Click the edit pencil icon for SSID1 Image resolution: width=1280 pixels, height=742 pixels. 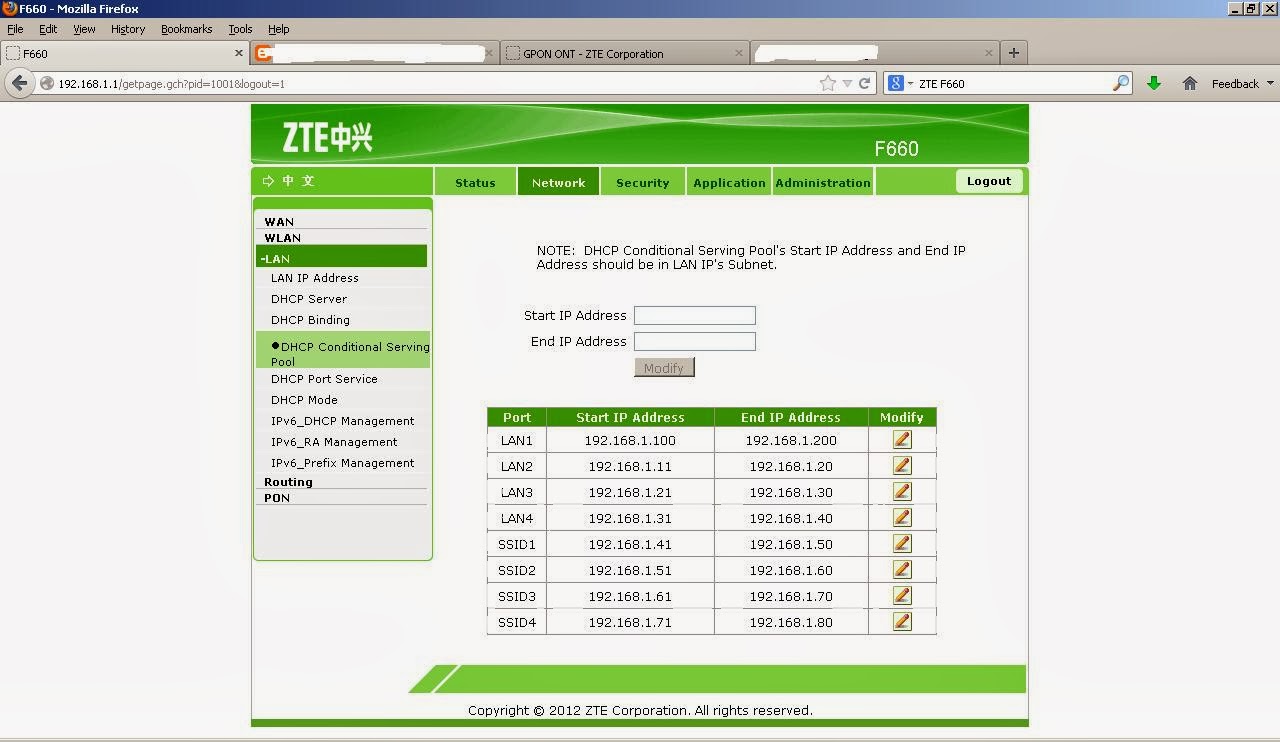(902, 543)
